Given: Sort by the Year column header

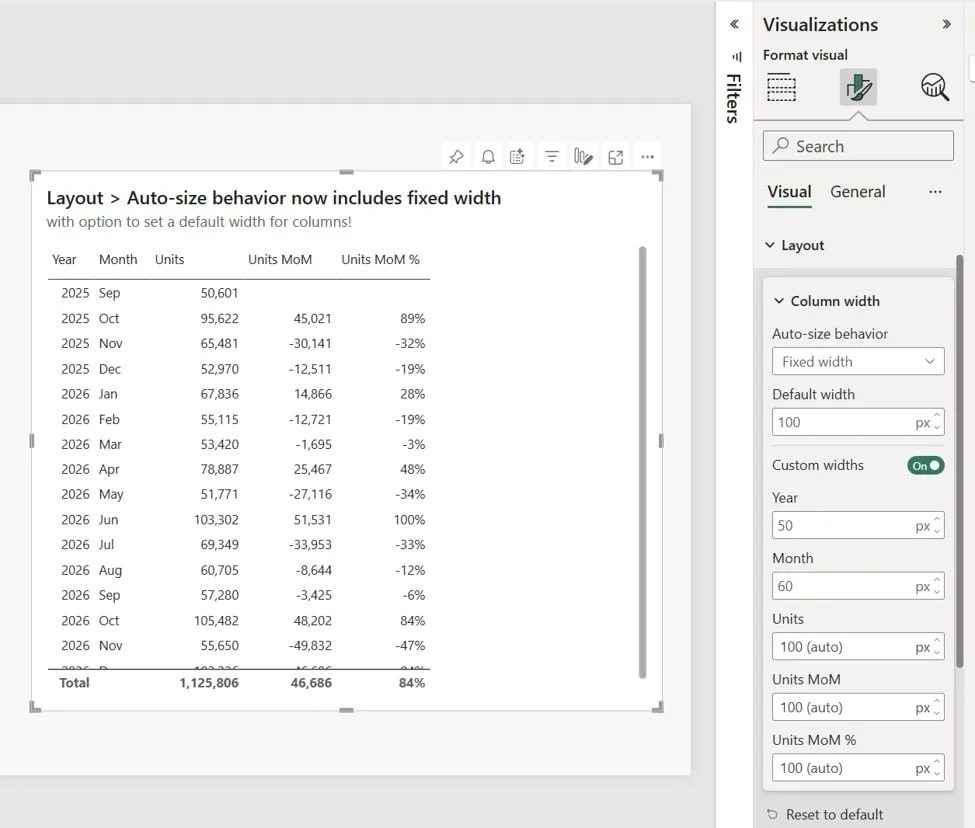Looking at the screenshot, I should [x=64, y=260].
